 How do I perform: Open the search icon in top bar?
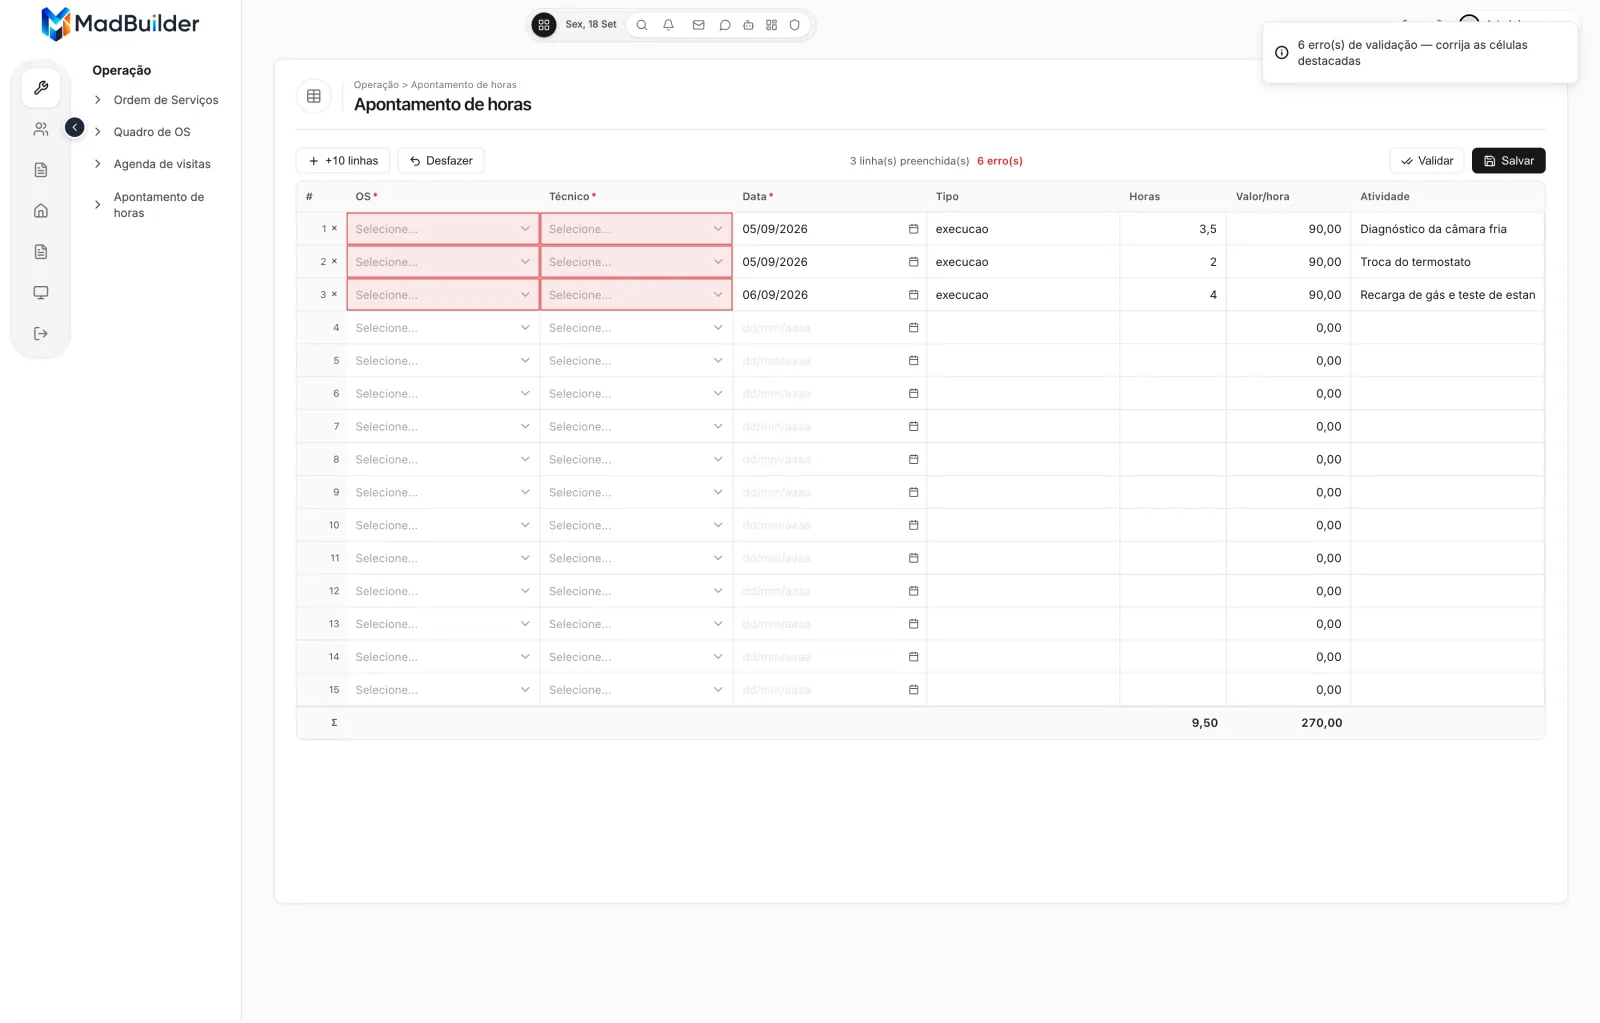[x=642, y=25]
